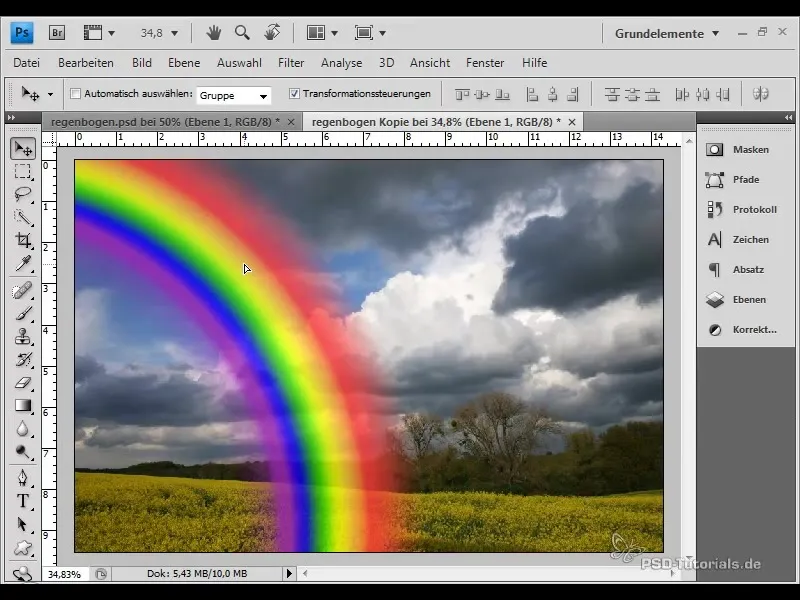
Task: Select the Eyedropper tool
Action: [x=23, y=263]
